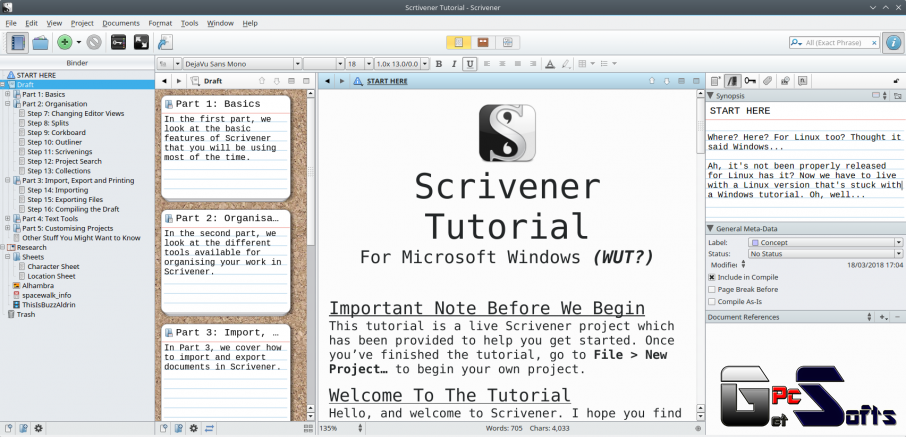Screen dimensions: 906x437
Task: Center align text in format bar
Action: (502, 64)
